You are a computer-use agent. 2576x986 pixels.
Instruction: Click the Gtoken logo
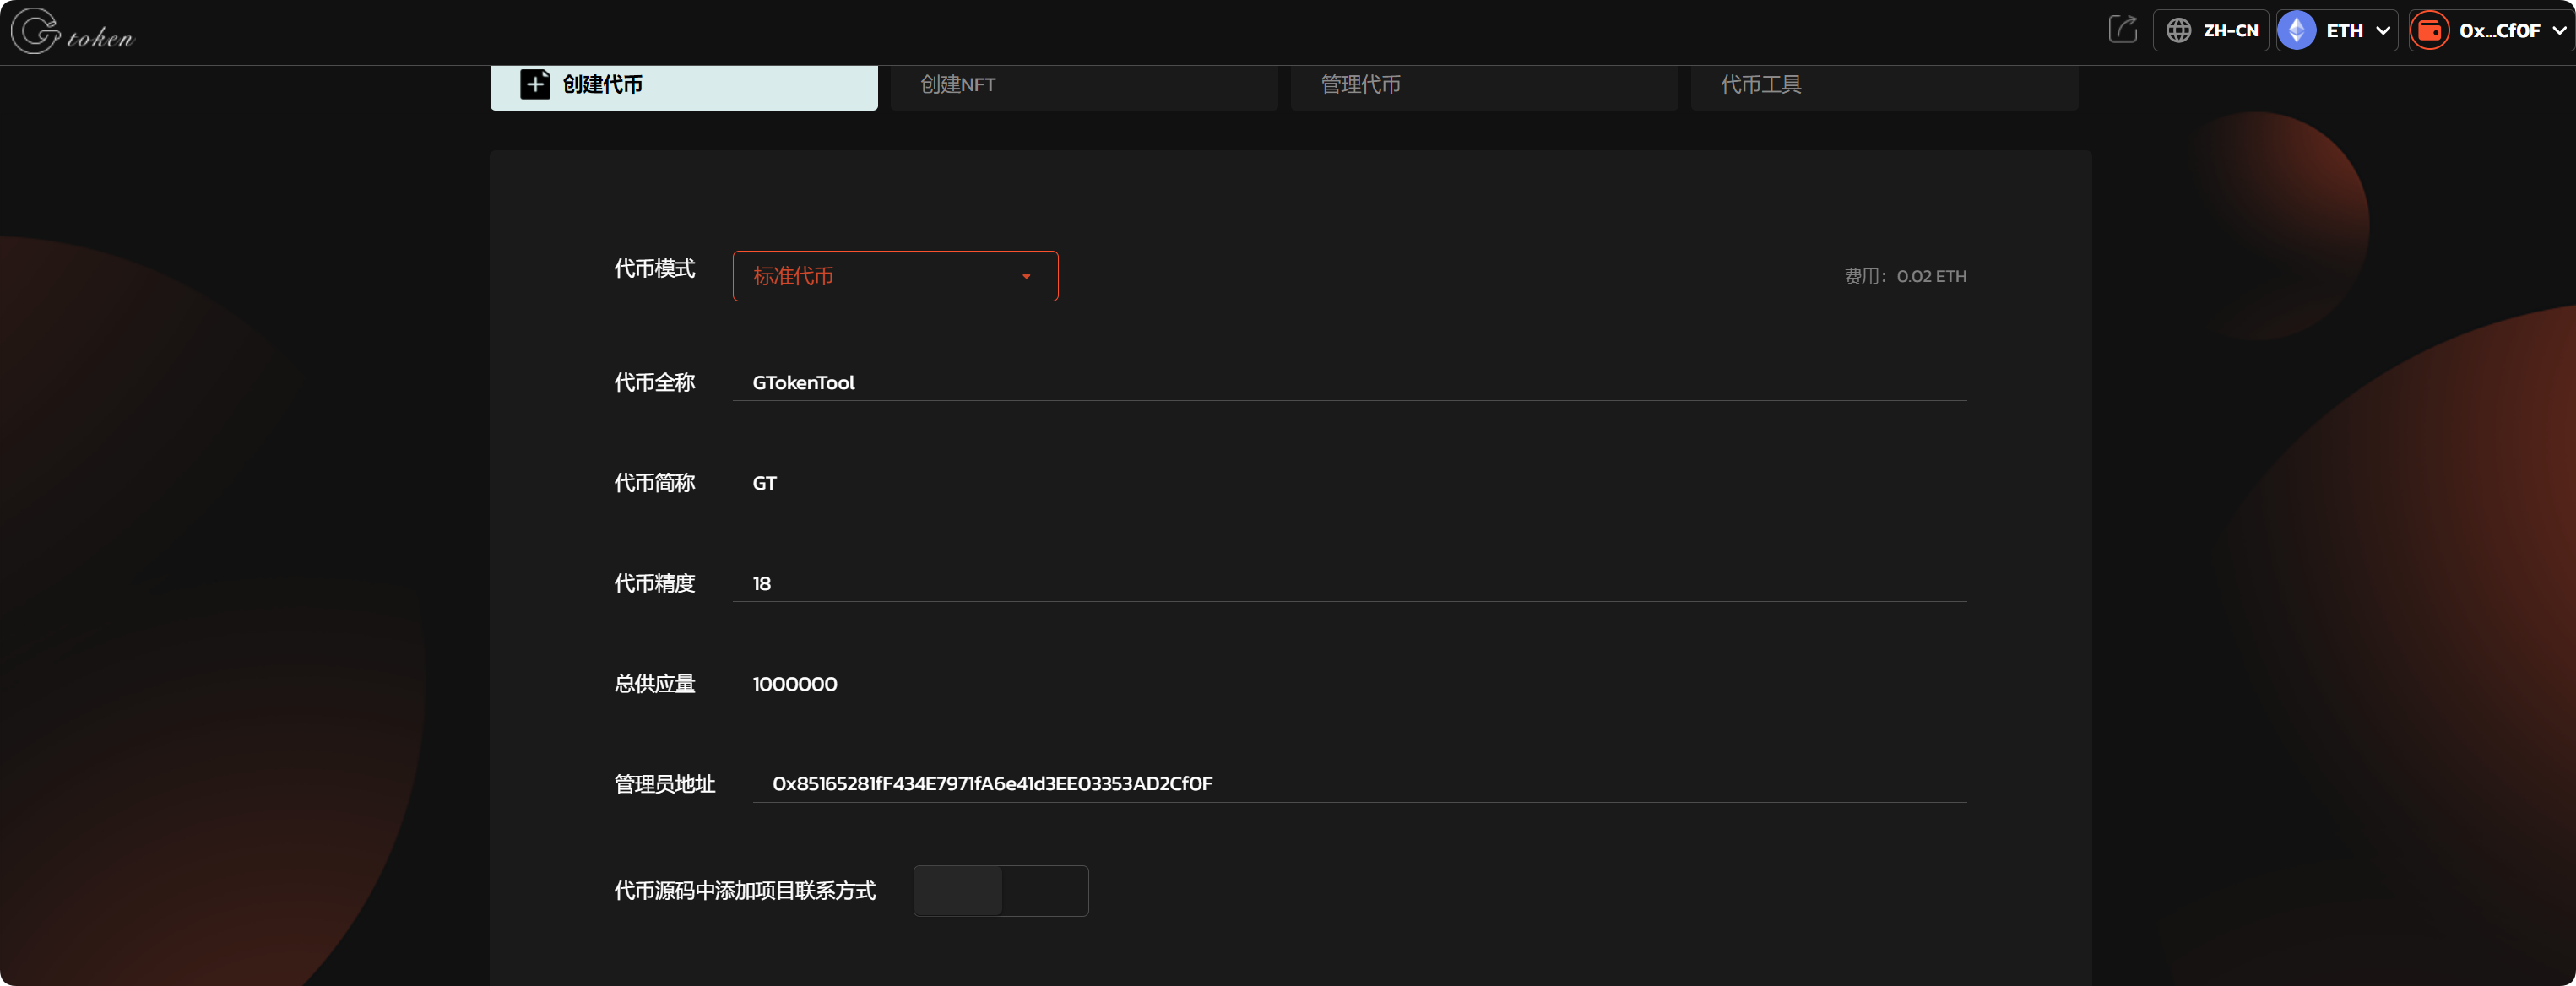click(72, 32)
